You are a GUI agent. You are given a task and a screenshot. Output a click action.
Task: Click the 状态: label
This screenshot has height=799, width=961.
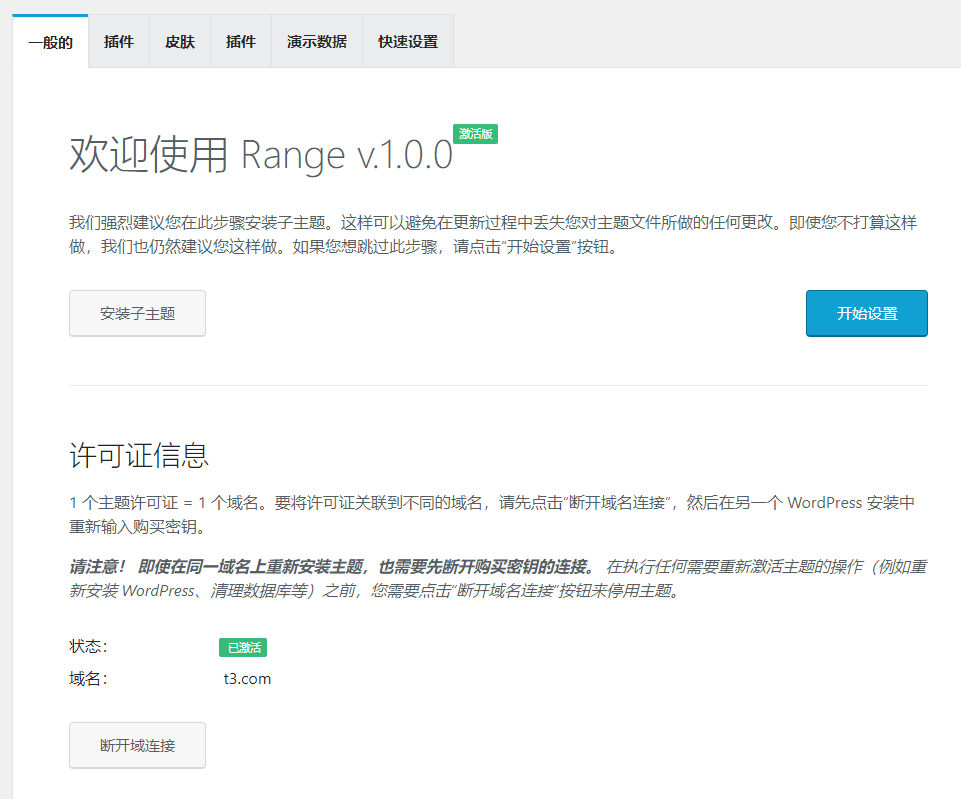88,646
